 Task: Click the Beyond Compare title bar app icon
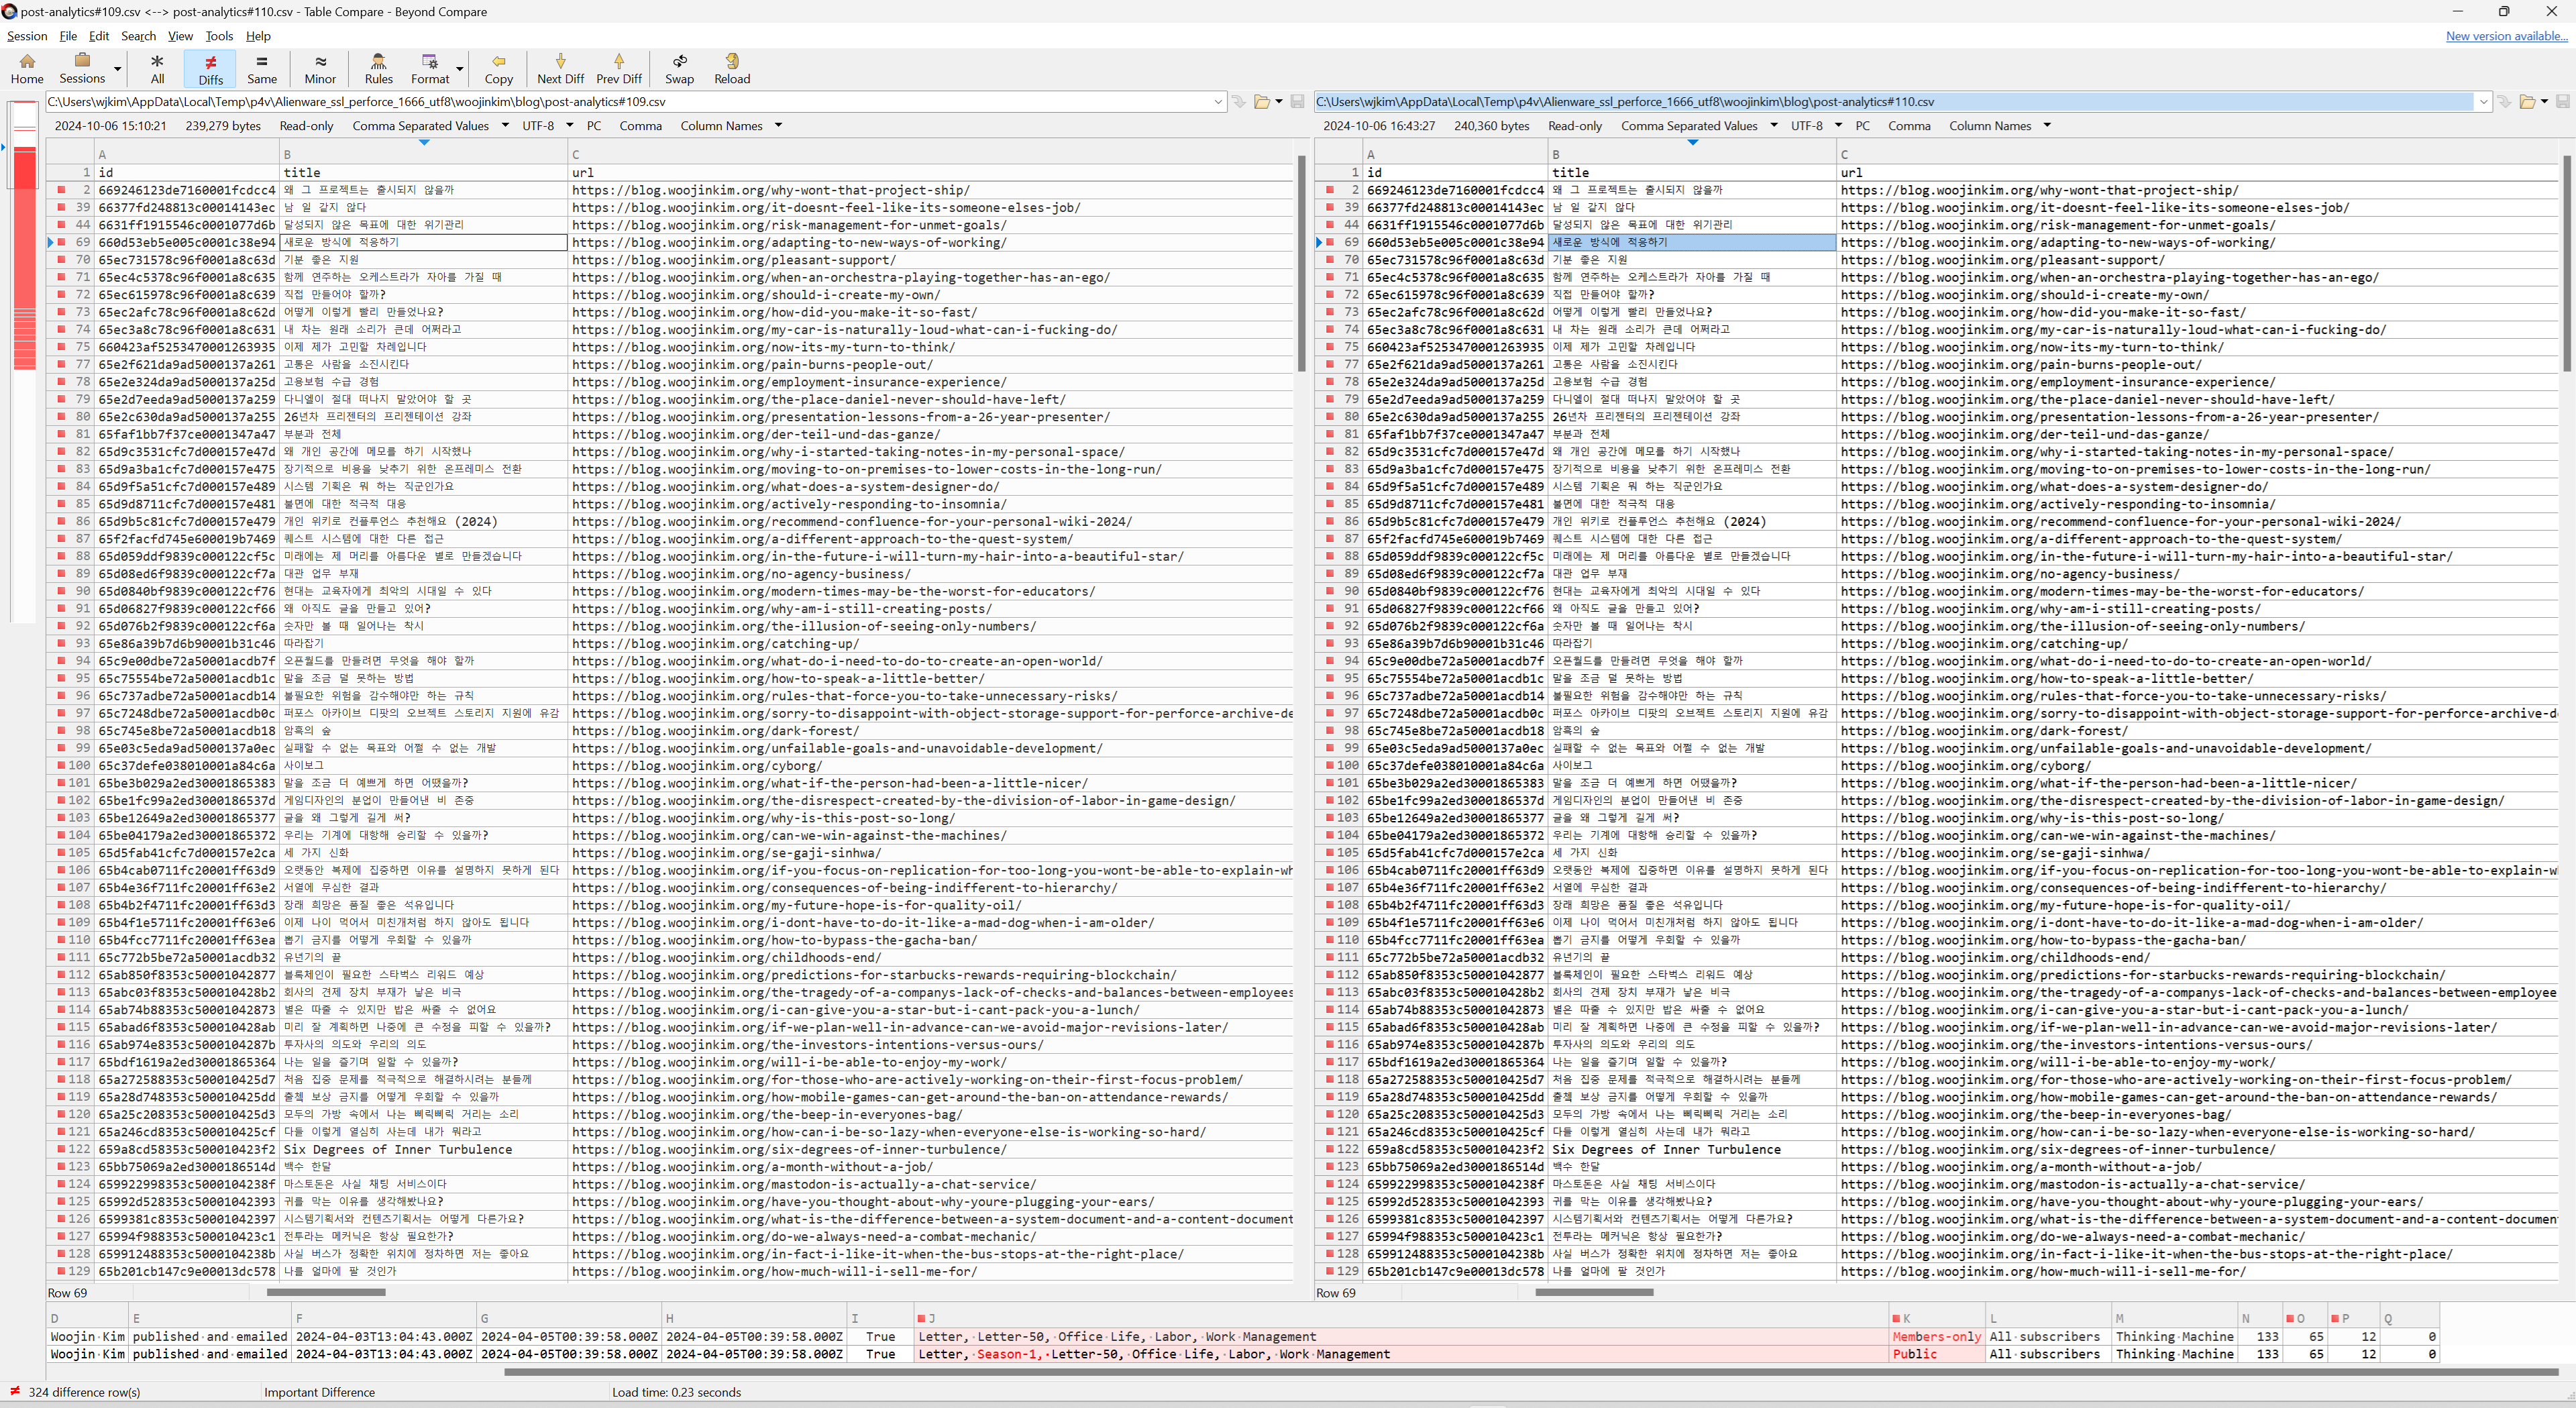pyautogui.click(x=9, y=11)
